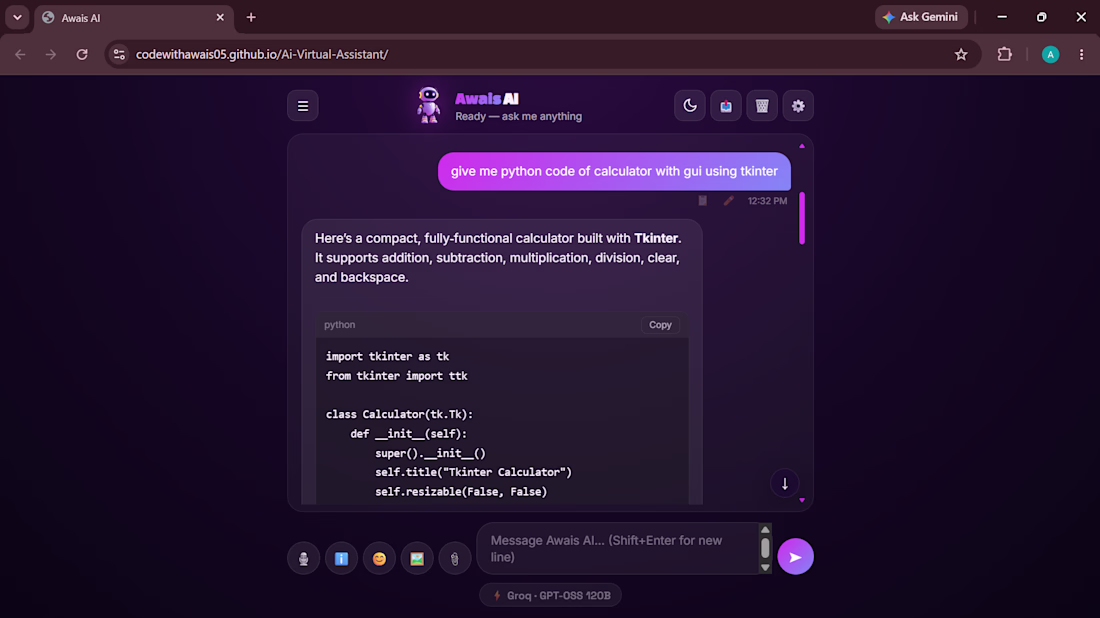
Task: View site information icon in address bar
Action: click(119, 54)
